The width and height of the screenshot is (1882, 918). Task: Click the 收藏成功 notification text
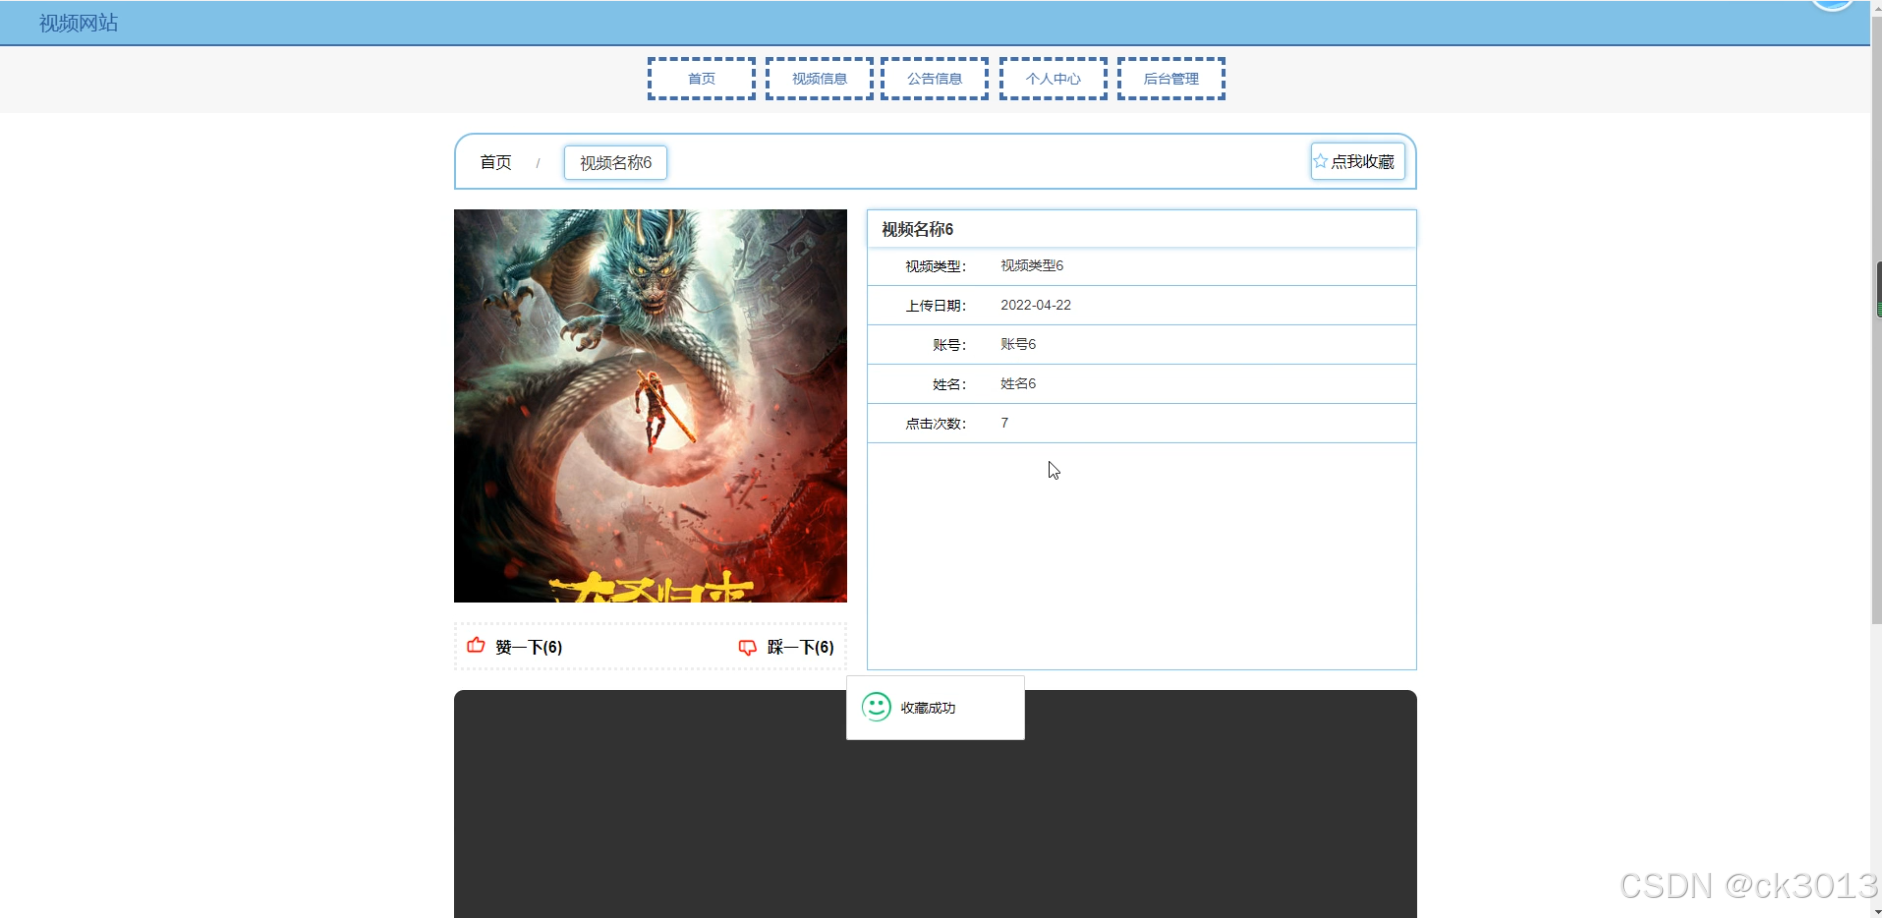pos(928,708)
